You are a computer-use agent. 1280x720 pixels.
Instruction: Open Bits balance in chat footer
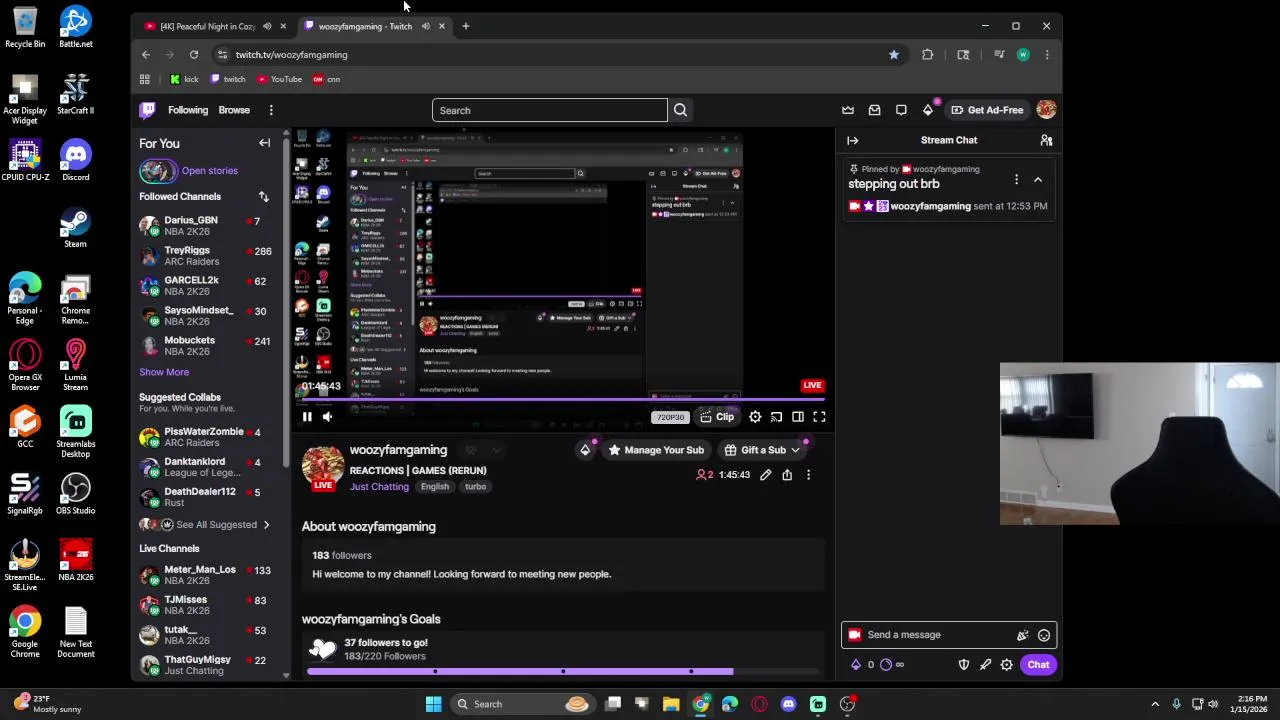click(x=862, y=665)
